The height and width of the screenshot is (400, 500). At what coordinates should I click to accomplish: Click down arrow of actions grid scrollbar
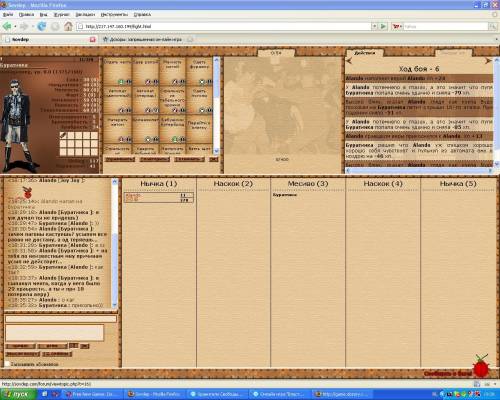click(216, 151)
